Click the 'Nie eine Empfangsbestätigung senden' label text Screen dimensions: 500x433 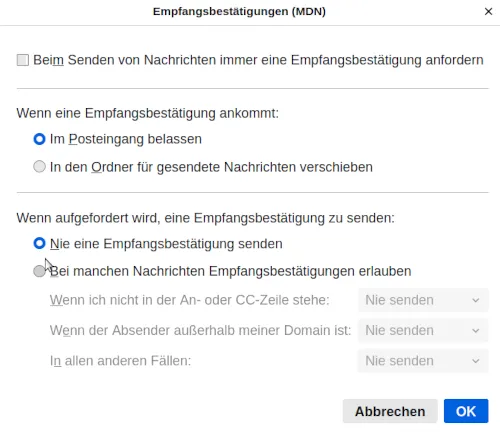tap(166, 244)
